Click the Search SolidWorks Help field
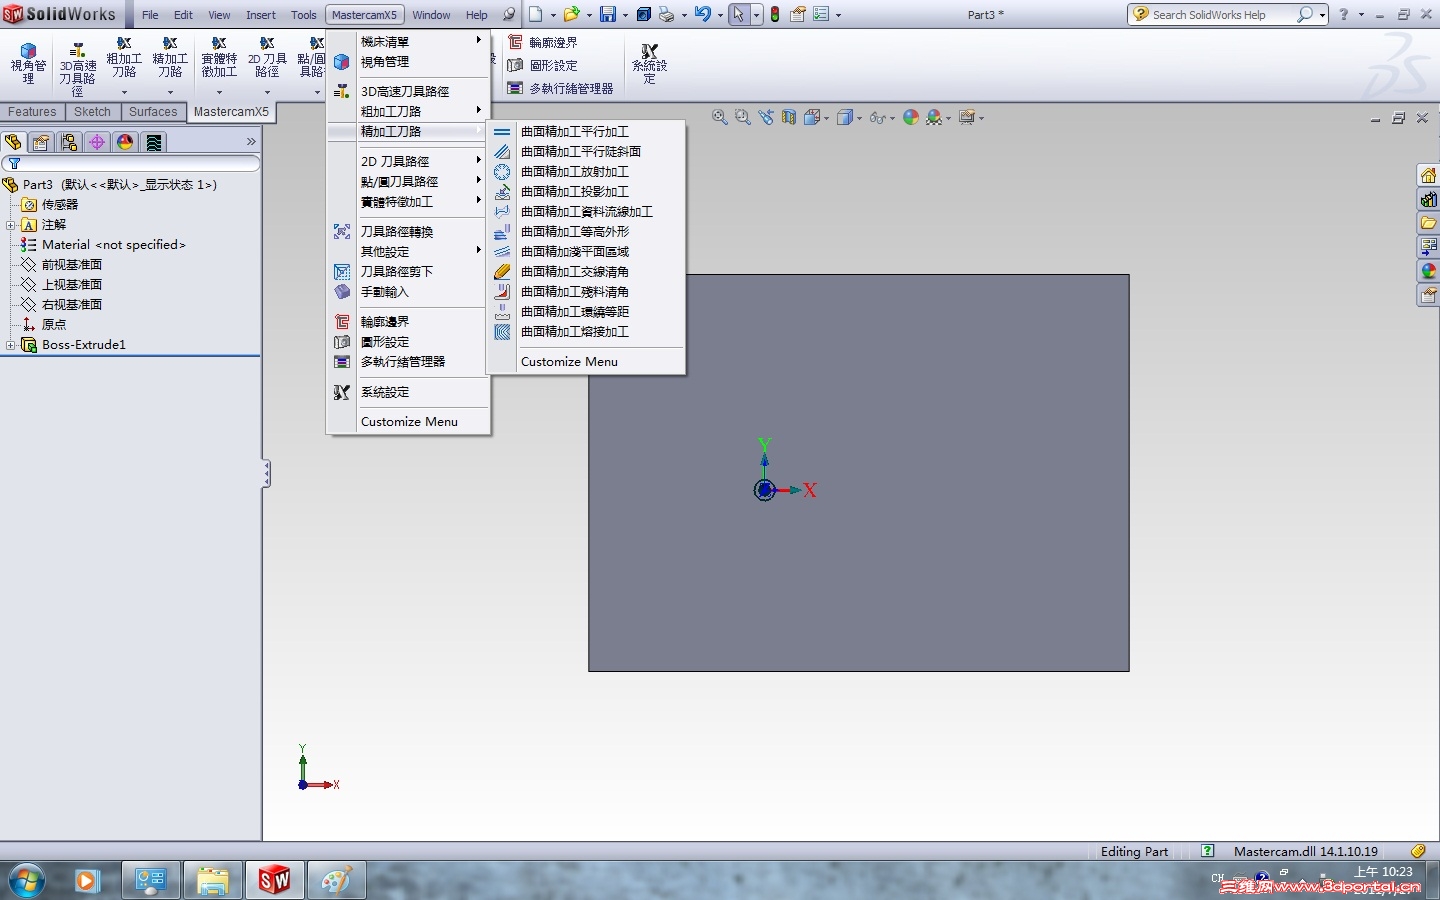This screenshot has height=900, width=1440. [1222, 15]
